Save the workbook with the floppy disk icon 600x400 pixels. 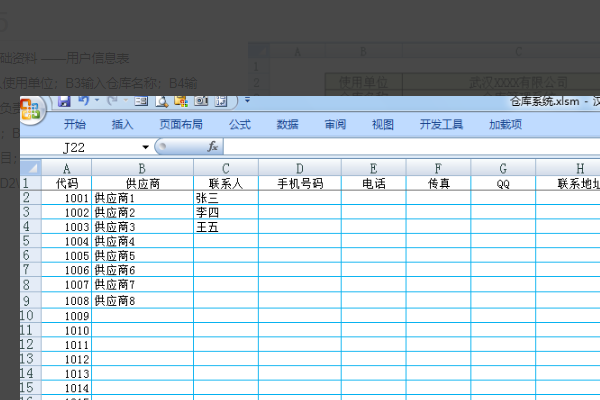click(x=64, y=101)
